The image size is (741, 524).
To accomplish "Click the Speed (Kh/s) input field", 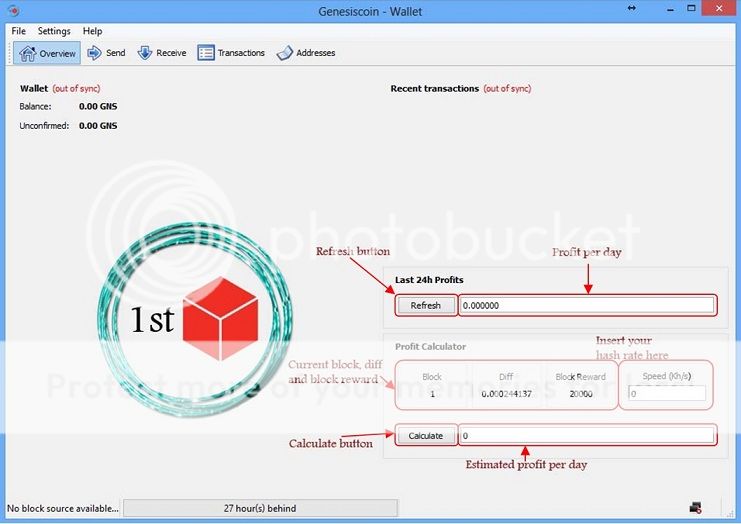I will point(666,393).
